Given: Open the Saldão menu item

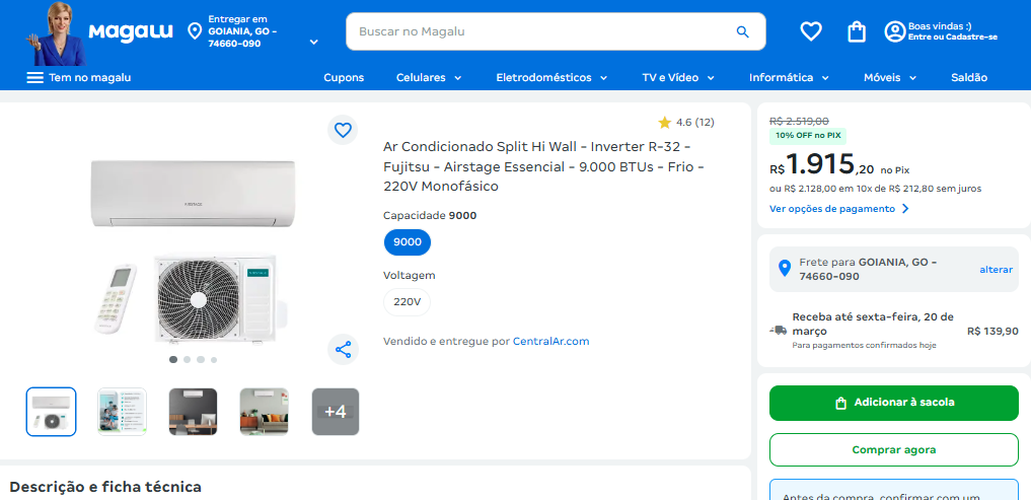Looking at the screenshot, I should tap(969, 78).
